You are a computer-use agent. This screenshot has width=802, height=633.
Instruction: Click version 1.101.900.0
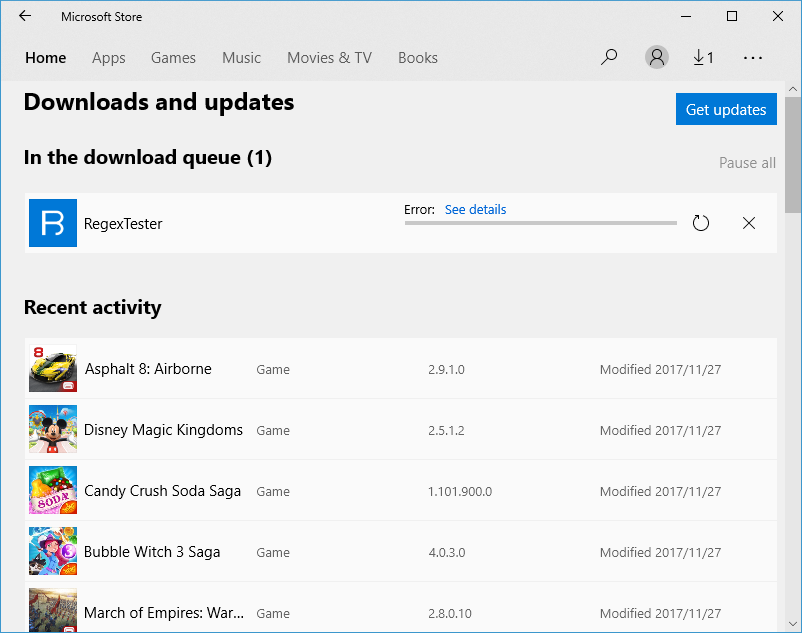pos(460,491)
